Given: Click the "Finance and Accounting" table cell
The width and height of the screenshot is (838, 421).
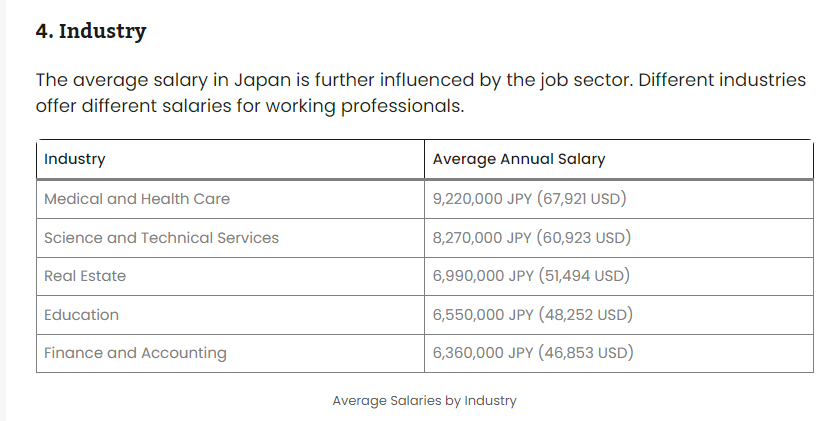Looking at the screenshot, I should [x=135, y=353].
